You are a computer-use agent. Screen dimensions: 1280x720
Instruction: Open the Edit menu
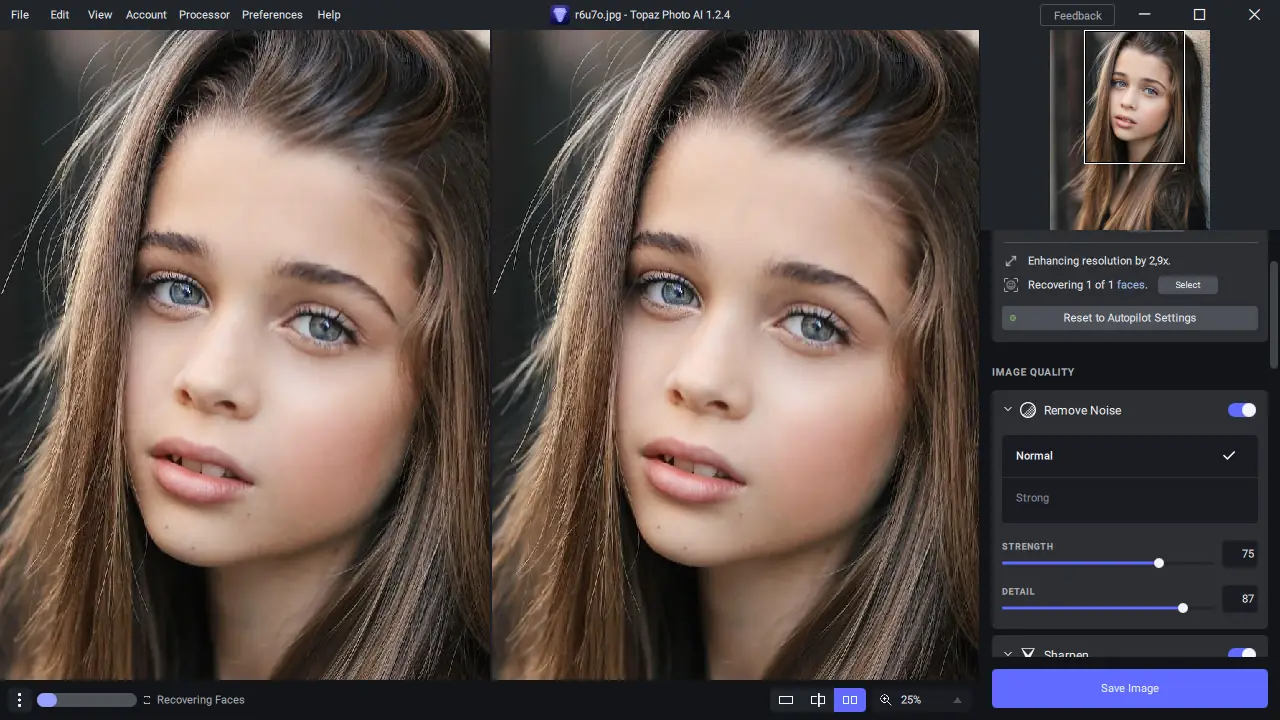60,15
